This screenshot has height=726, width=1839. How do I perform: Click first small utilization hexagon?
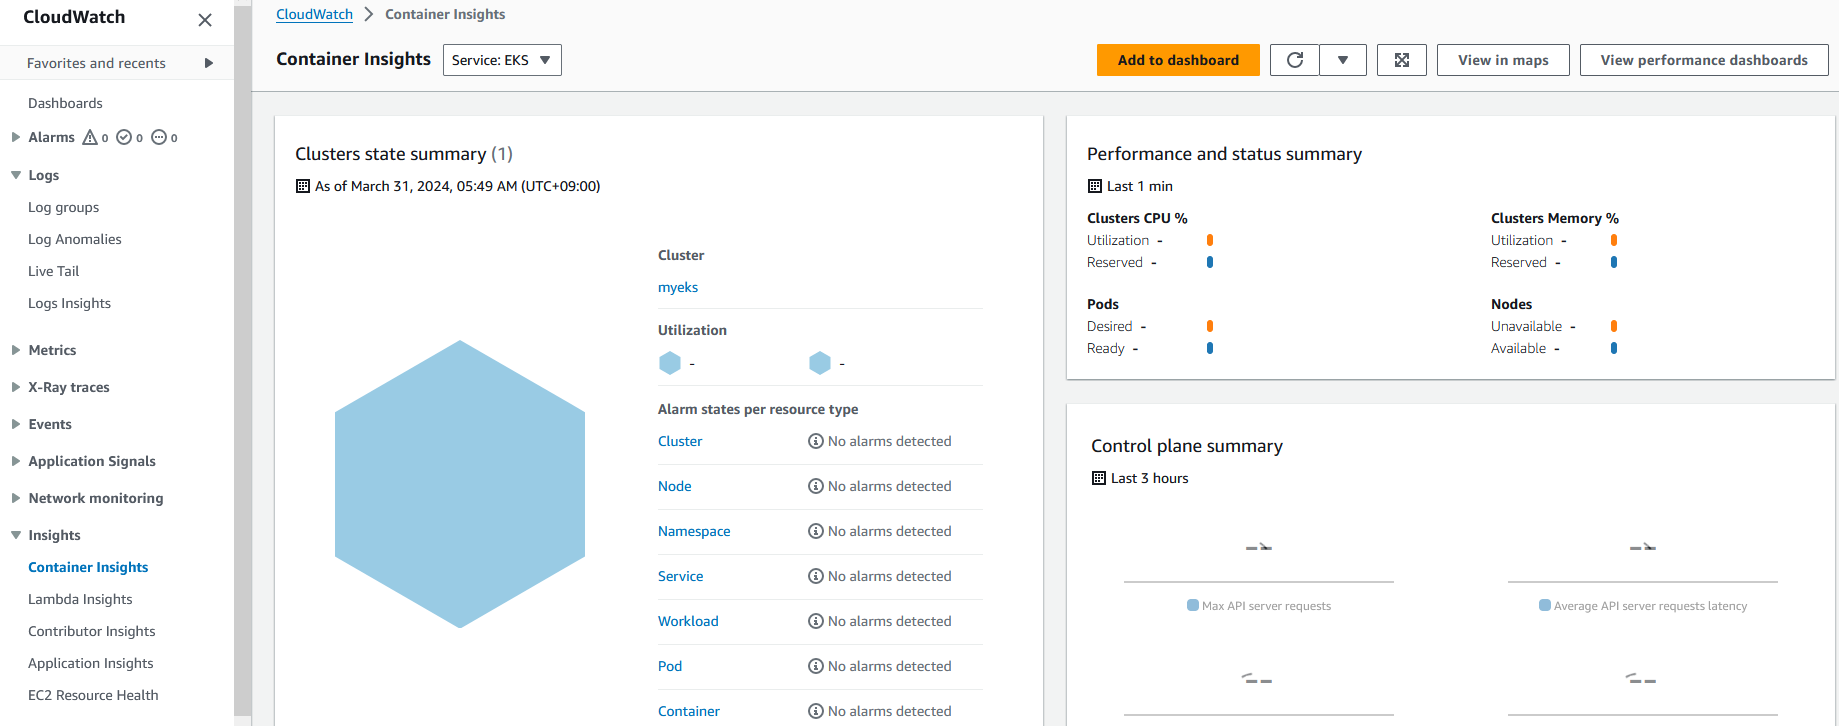[x=670, y=363]
